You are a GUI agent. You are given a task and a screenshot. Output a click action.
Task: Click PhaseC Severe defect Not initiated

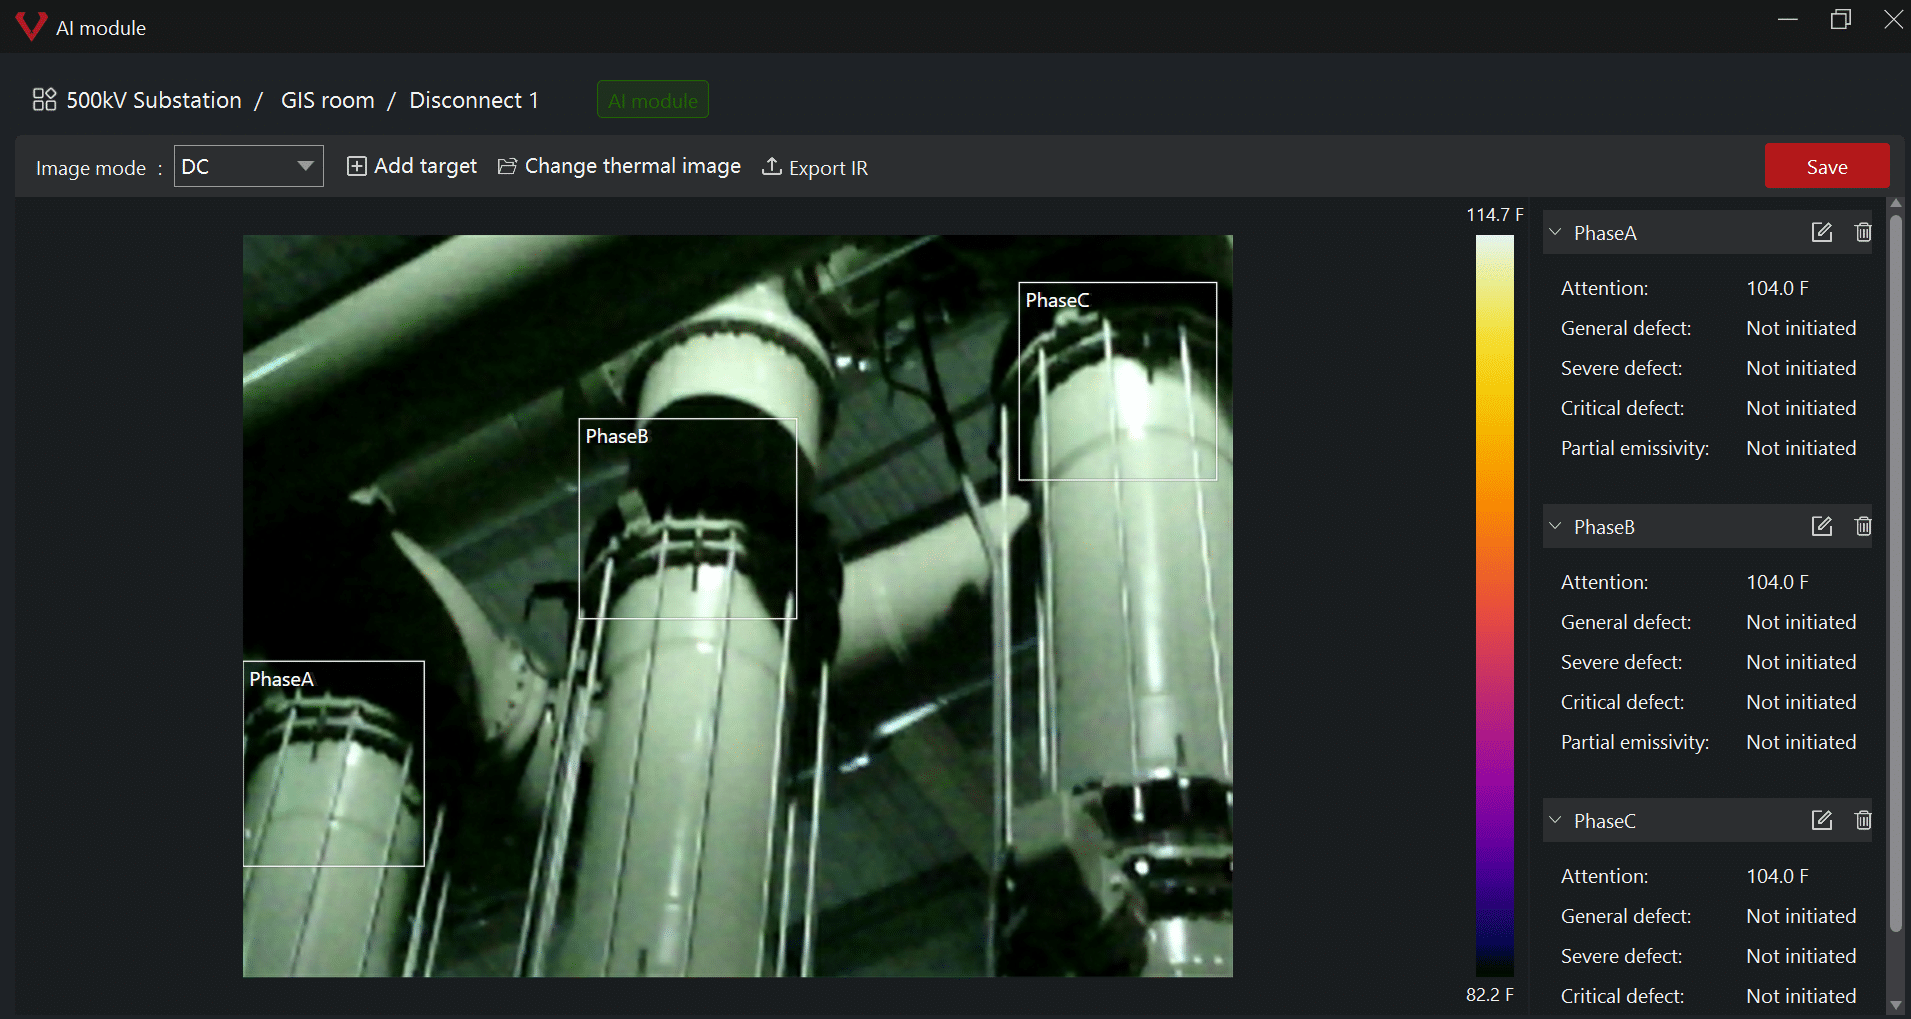[x=1801, y=956]
